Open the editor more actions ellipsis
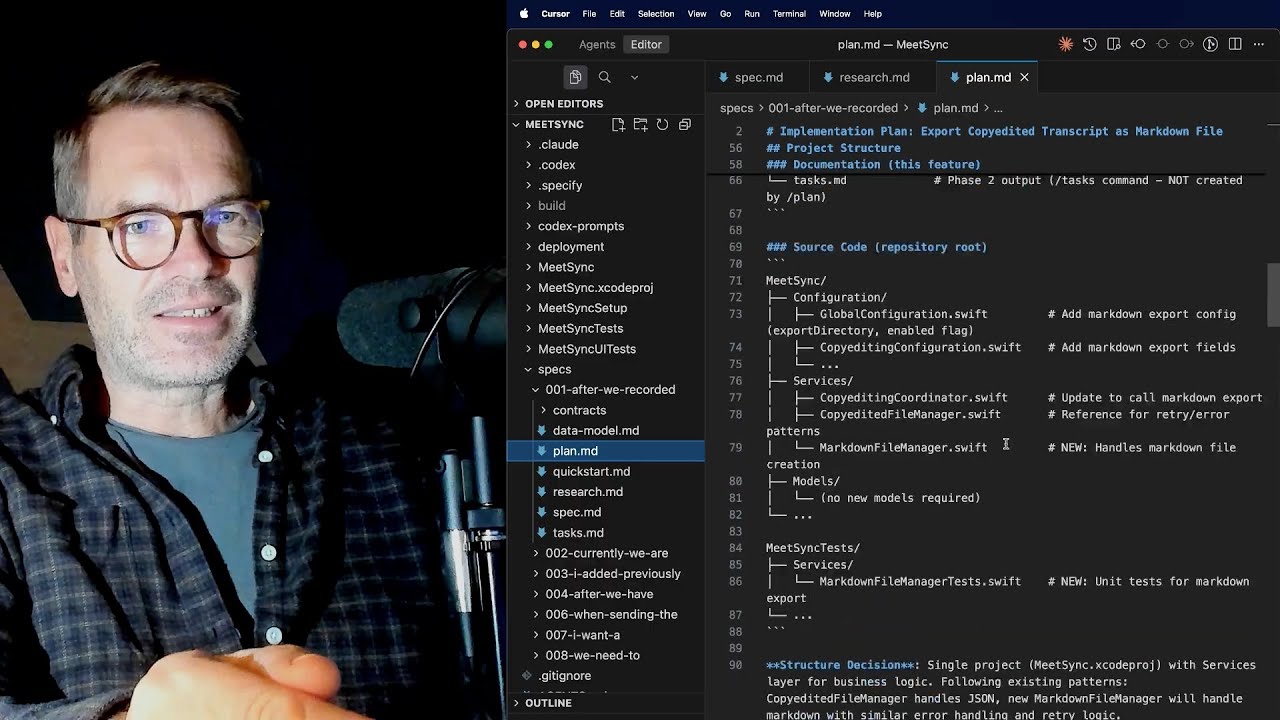Viewport: 1280px width, 720px height. (1259, 44)
